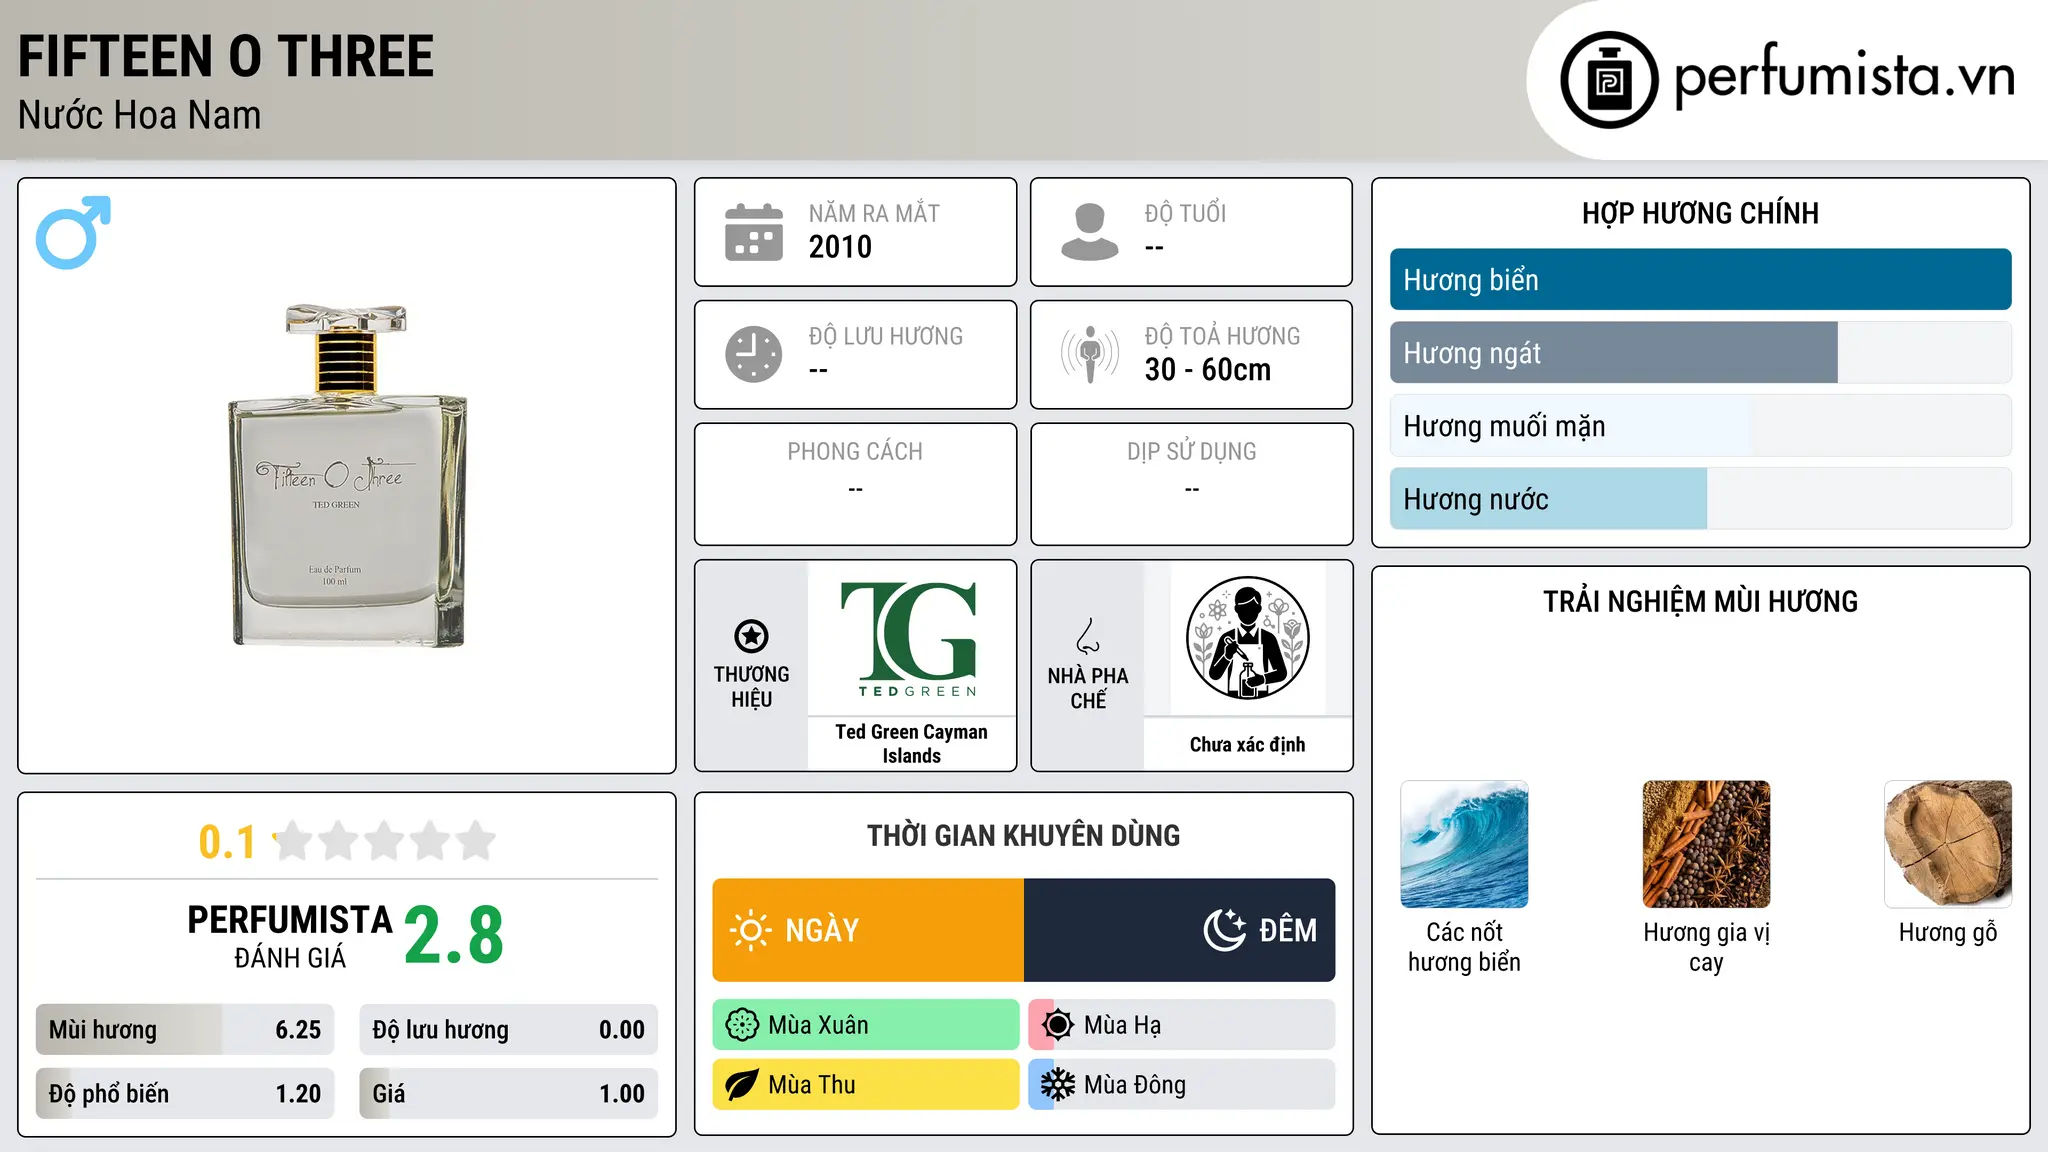Click the Chưa xác định perfumer label

click(1248, 744)
